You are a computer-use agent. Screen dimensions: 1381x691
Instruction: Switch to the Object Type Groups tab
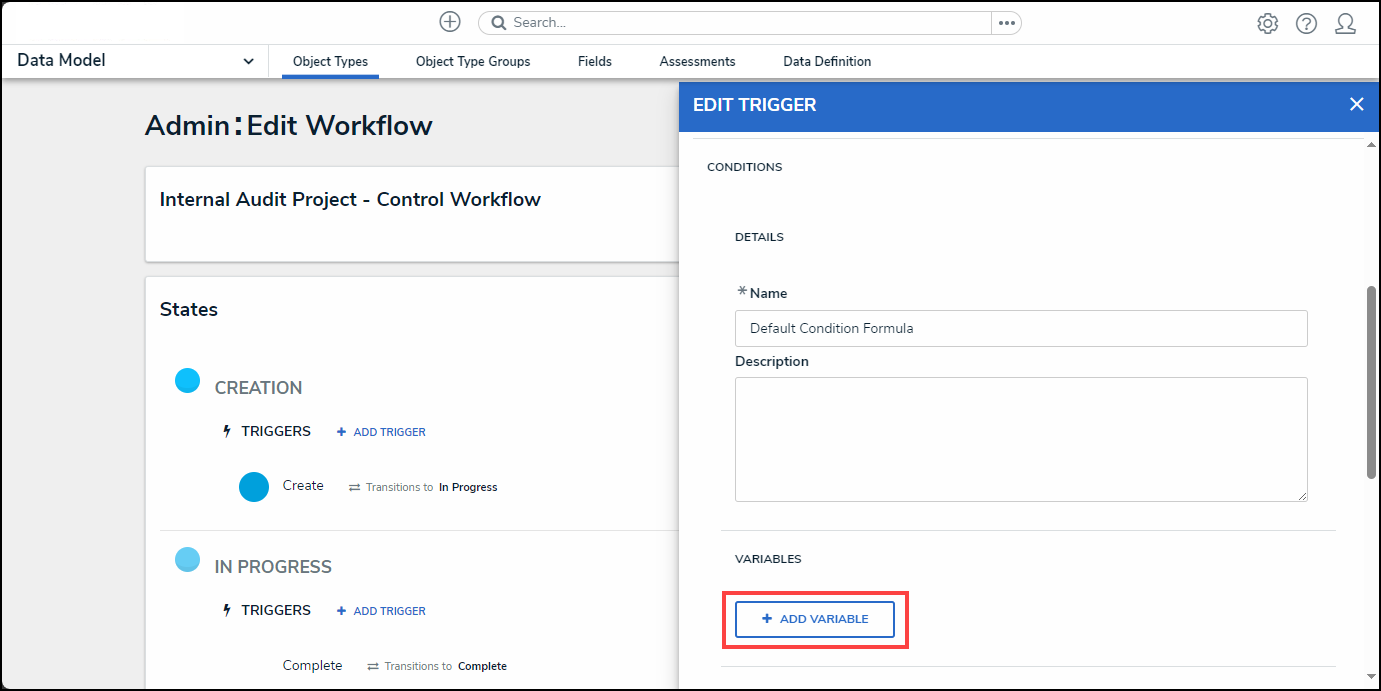tap(473, 62)
